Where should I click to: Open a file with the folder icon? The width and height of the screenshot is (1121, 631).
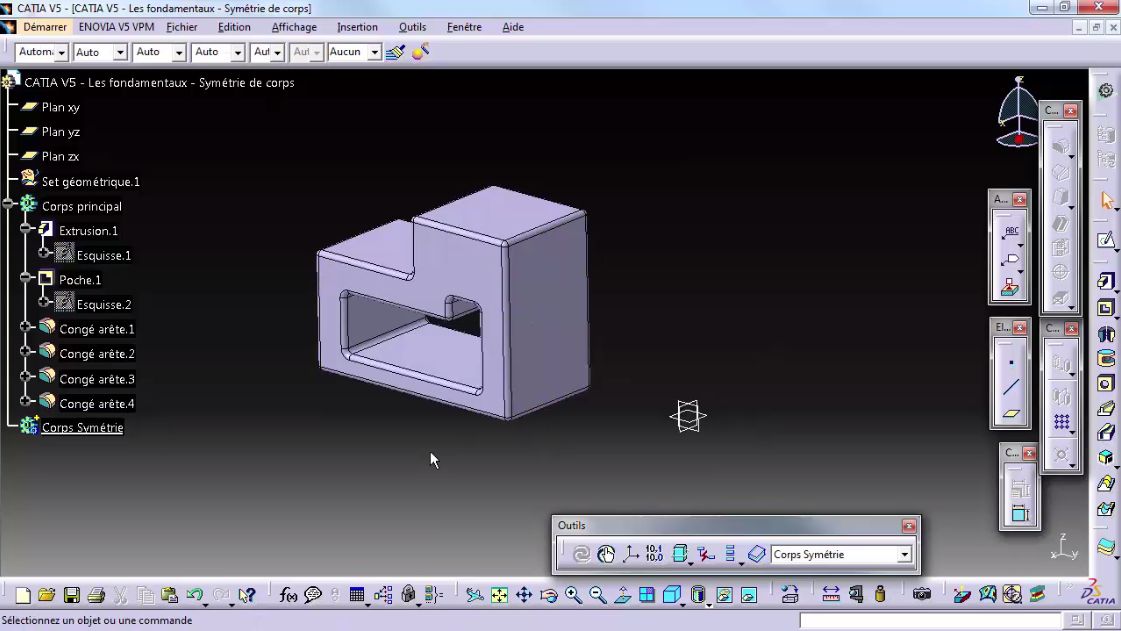[47, 595]
